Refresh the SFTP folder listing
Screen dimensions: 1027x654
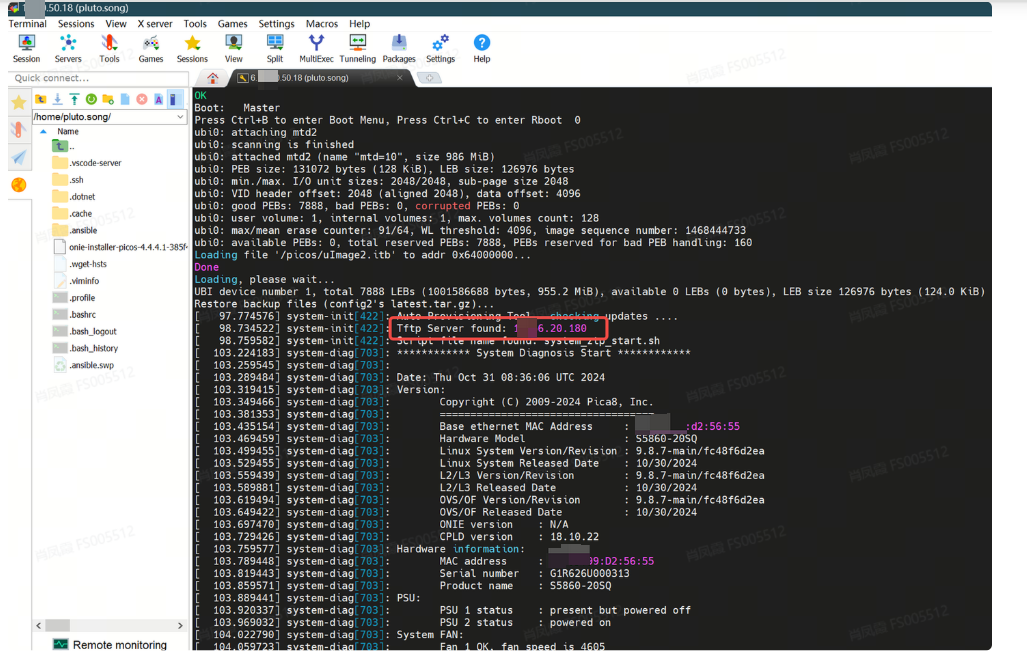[x=91, y=99]
